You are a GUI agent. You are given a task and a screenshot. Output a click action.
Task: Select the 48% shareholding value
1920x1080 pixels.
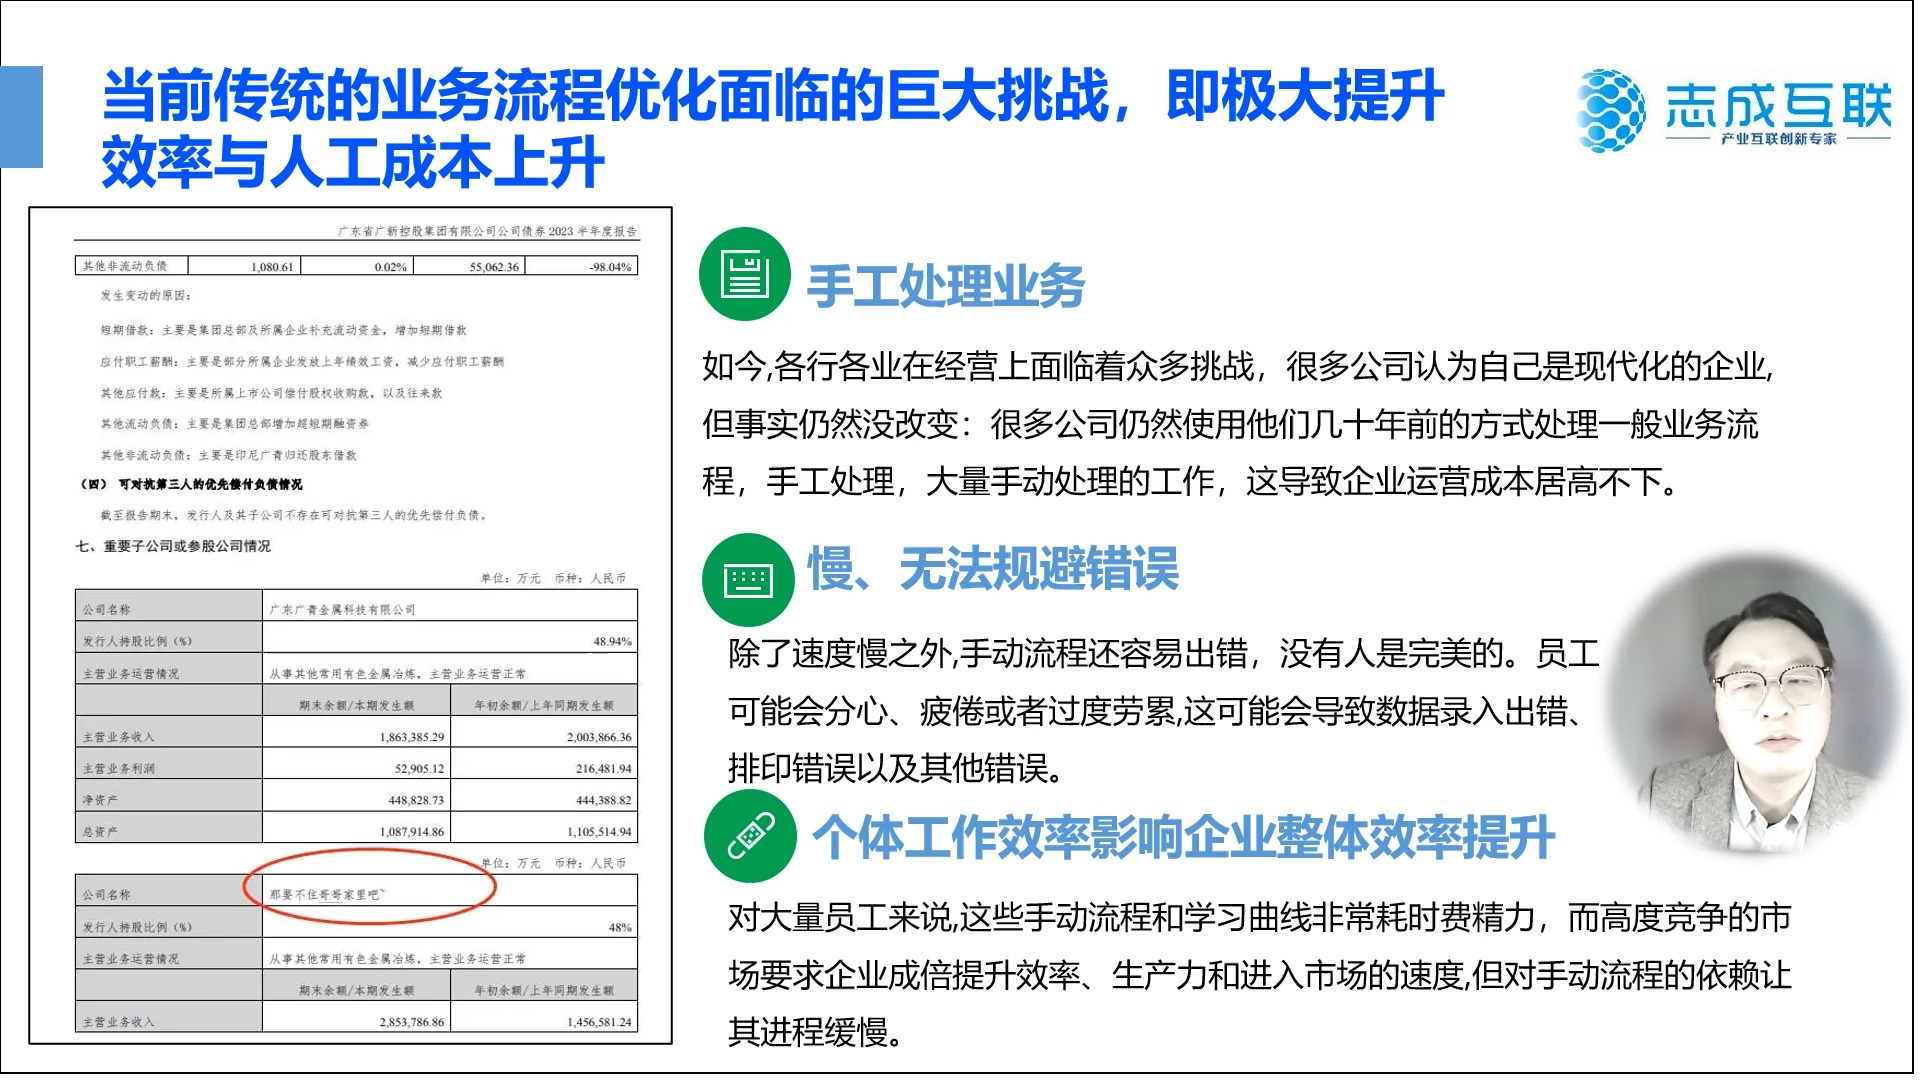[620, 927]
